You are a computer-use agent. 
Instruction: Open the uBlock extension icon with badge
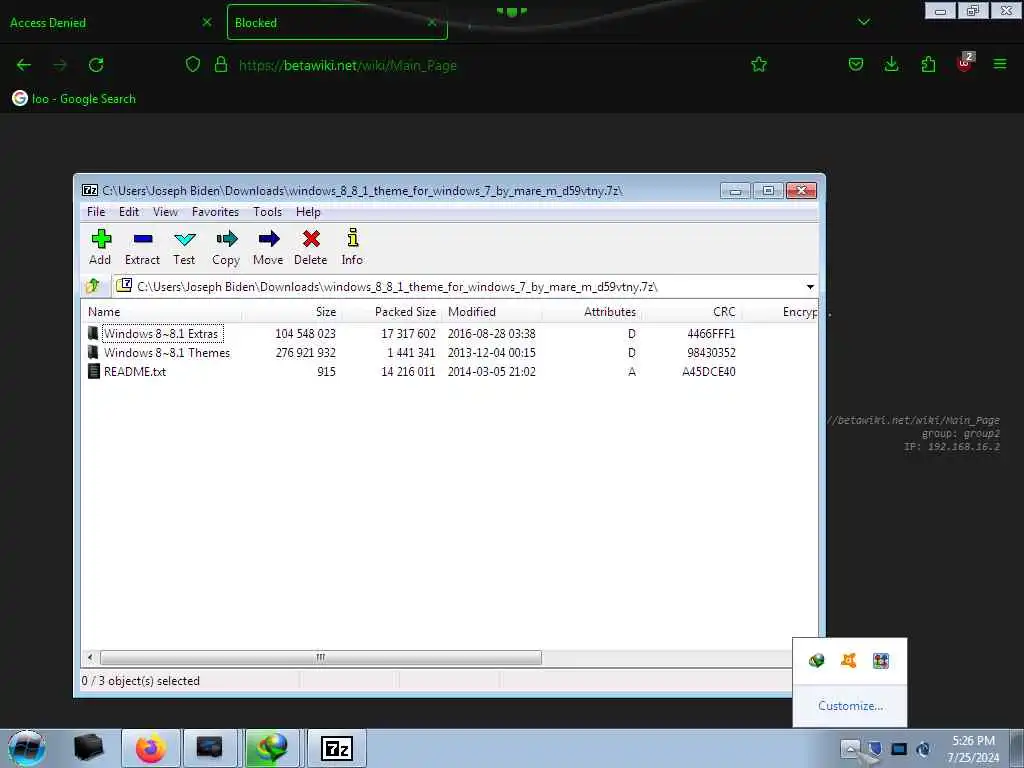pos(965,63)
